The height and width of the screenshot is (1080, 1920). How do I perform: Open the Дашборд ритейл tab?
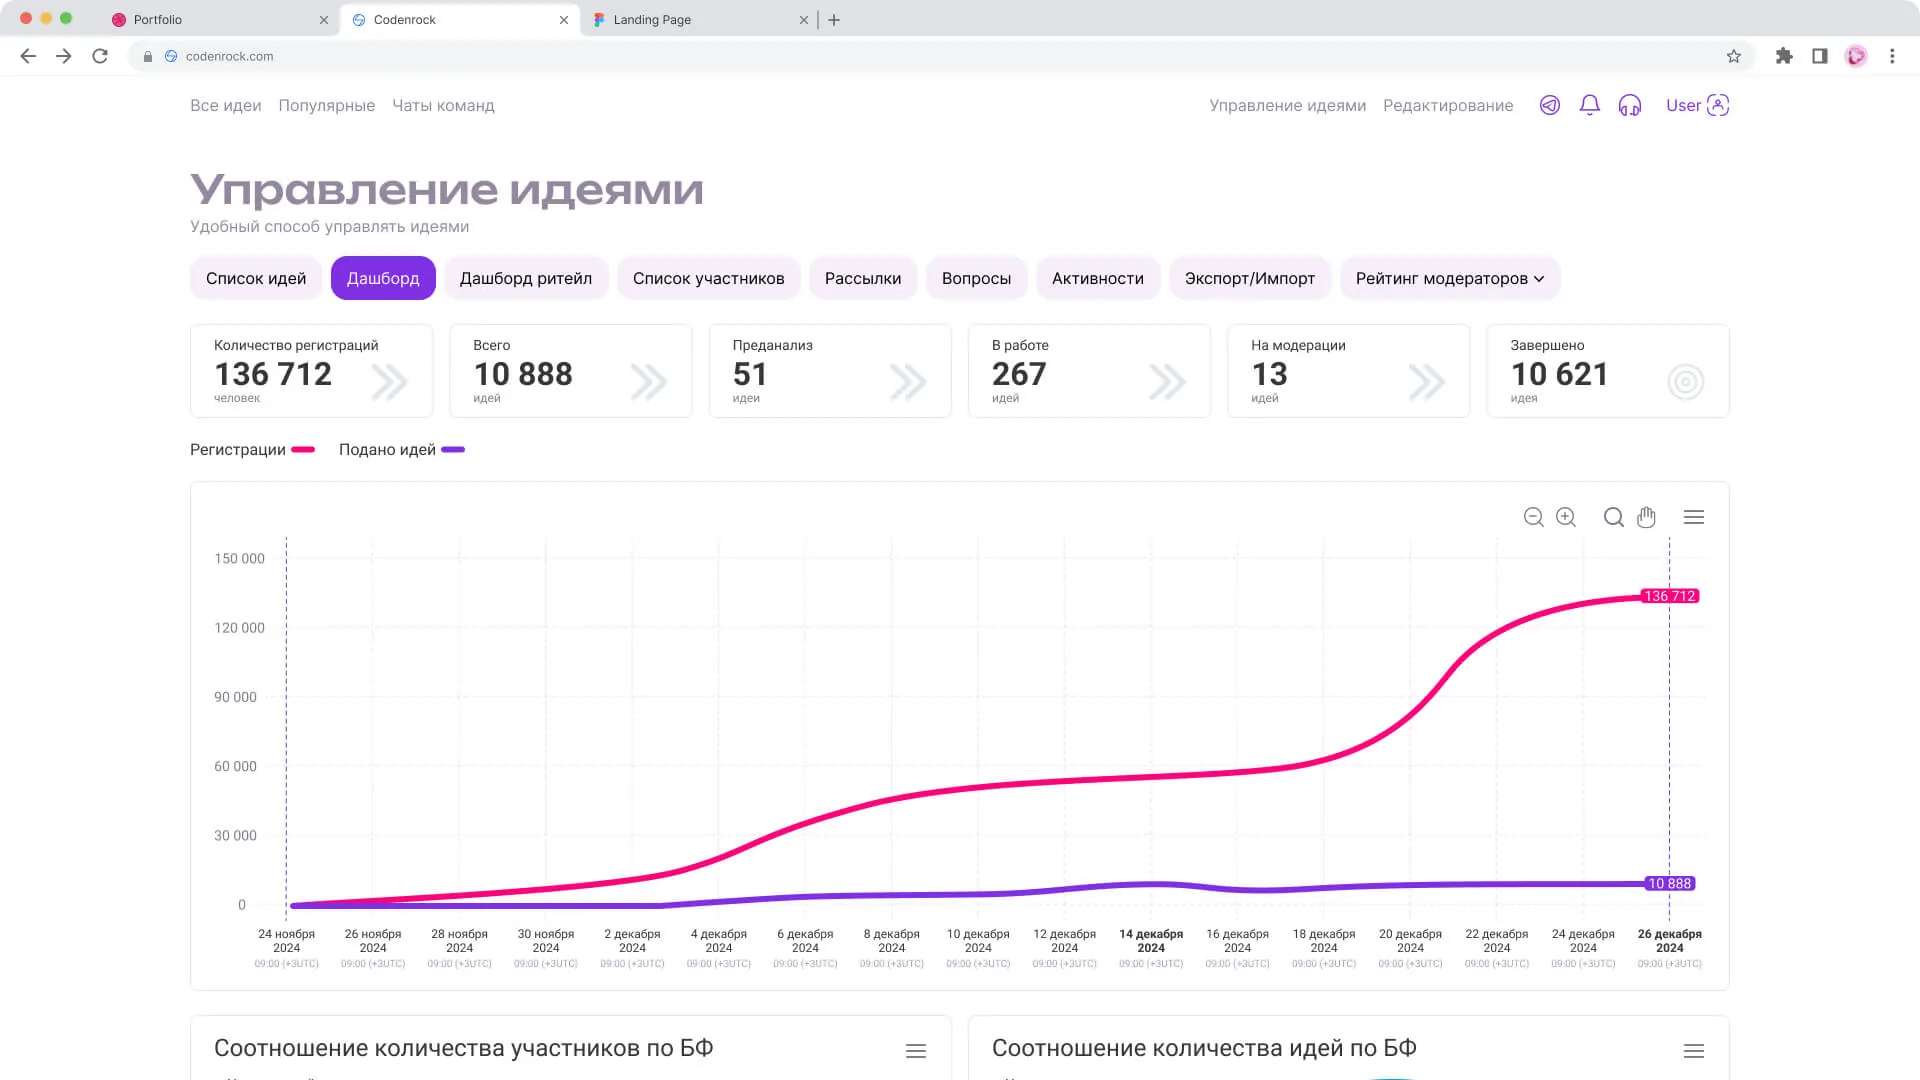click(x=526, y=278)
